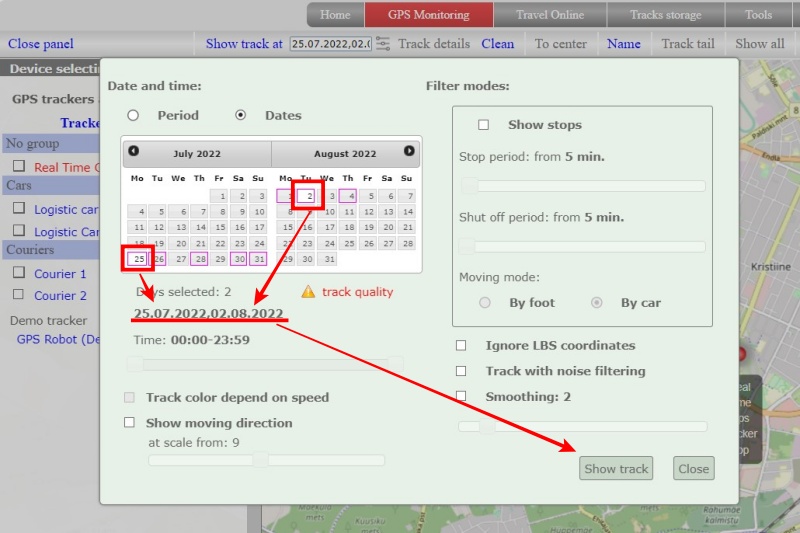This screenshot has width=800, height=533.
Task: Select July 28 in calendar
Action: point(200,259)
